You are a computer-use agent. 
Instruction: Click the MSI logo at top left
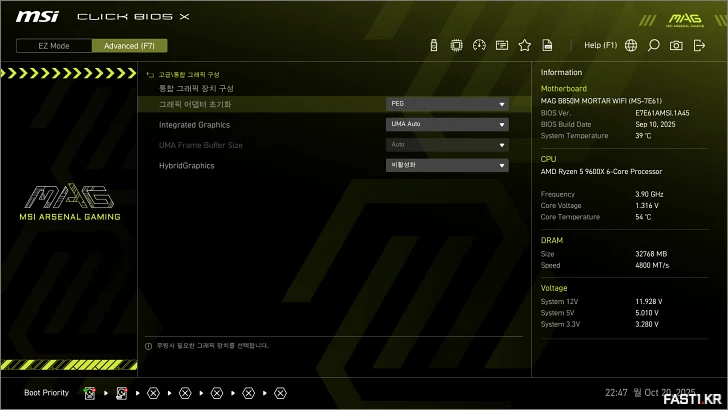click(37, 17)
